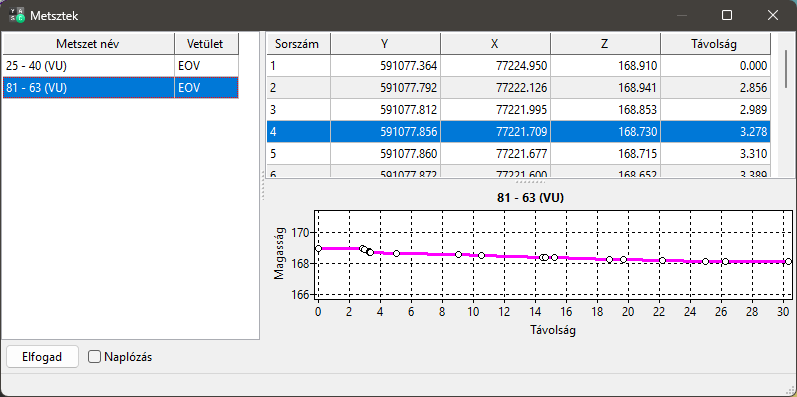The image size is (797, 397).
Task: Click the Távolság column header
Action: tap(715, 44)
